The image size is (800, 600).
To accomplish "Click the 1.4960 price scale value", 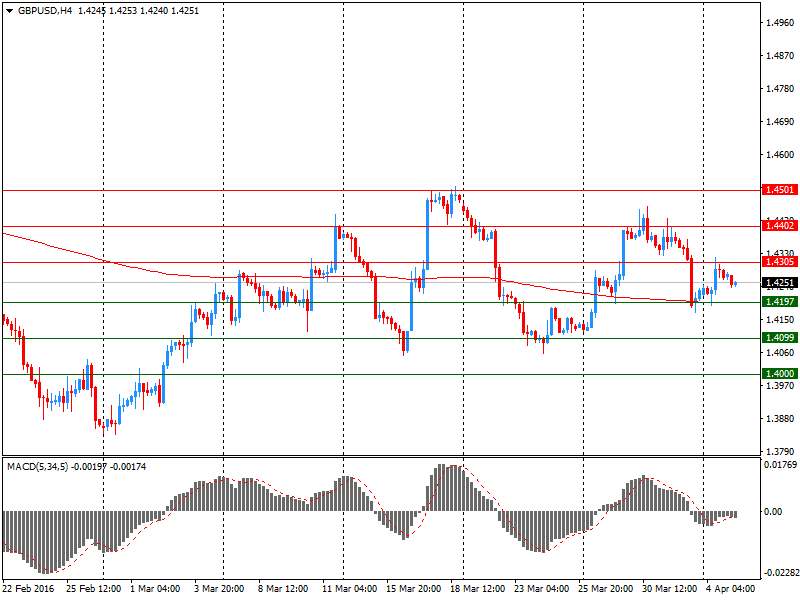I will (780, 22).
